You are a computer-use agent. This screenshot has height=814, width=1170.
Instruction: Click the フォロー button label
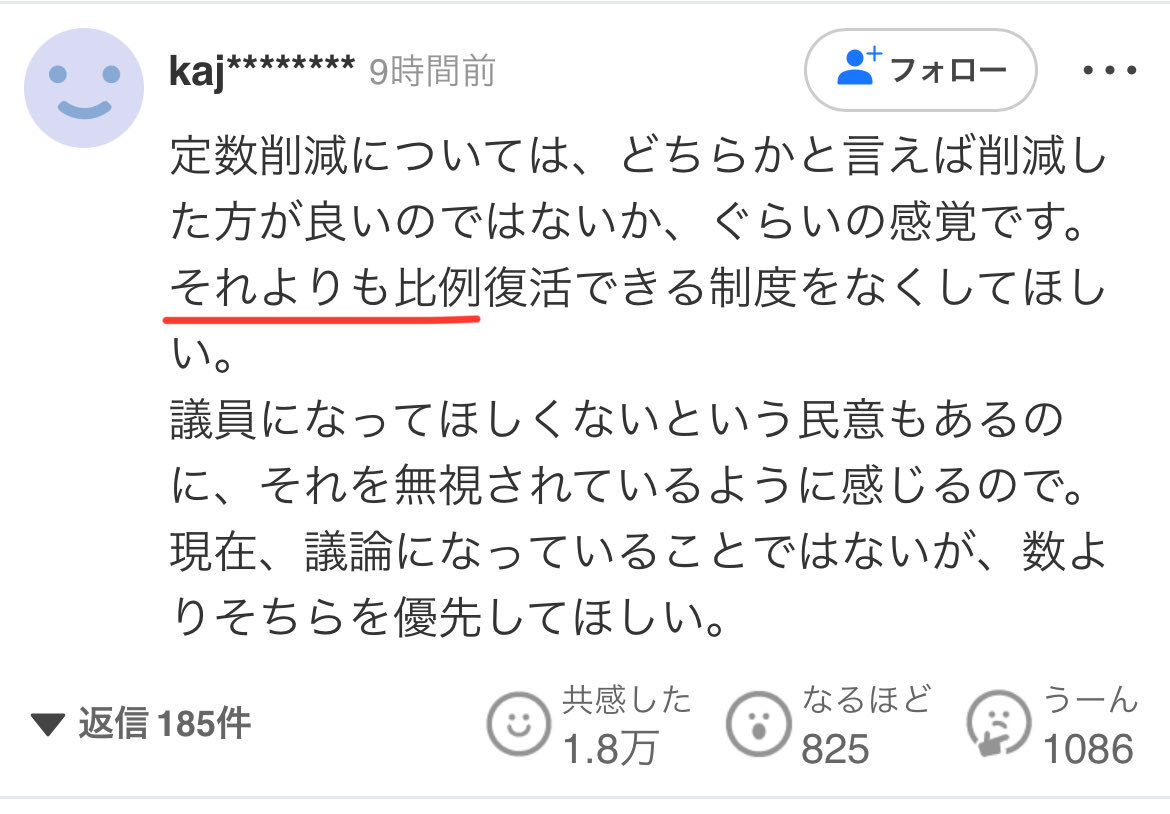tap(948, 70)
